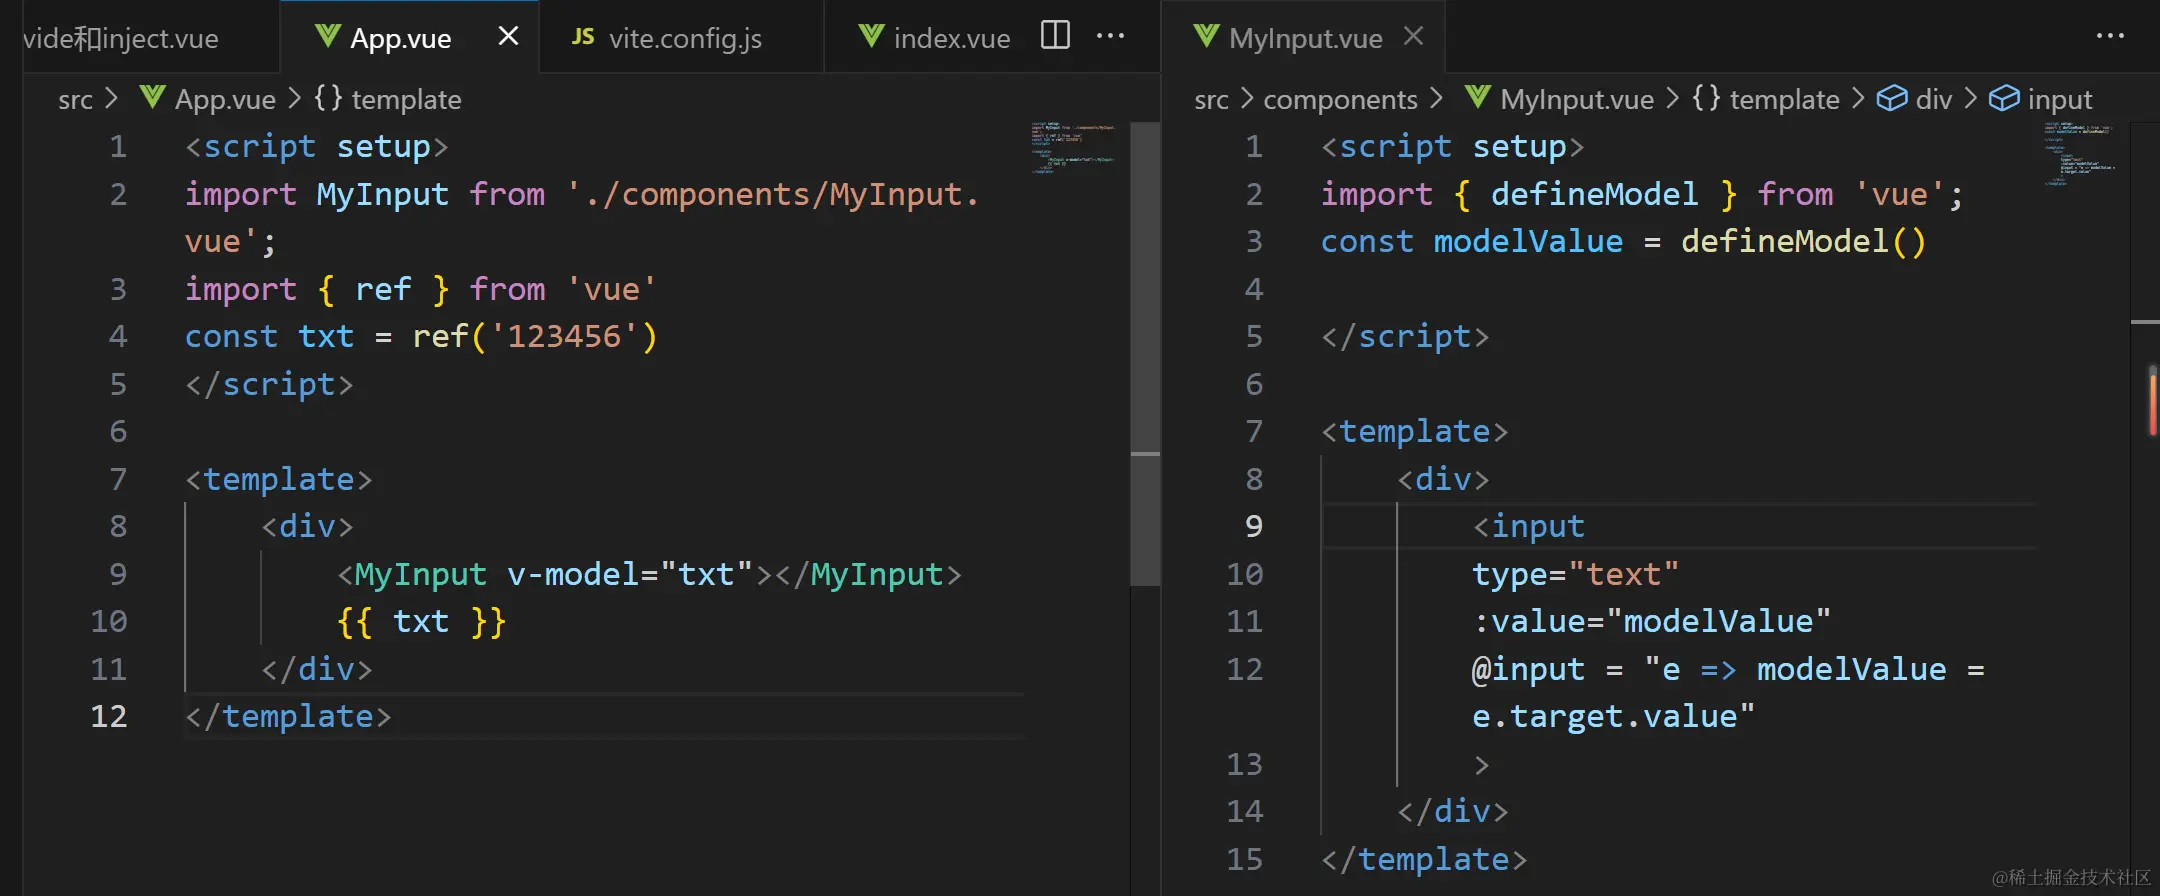Image resolution: width=2160 pixels, height=896 pixels.
Task: Switch to the App.vue tab
Action: point(410,38)
